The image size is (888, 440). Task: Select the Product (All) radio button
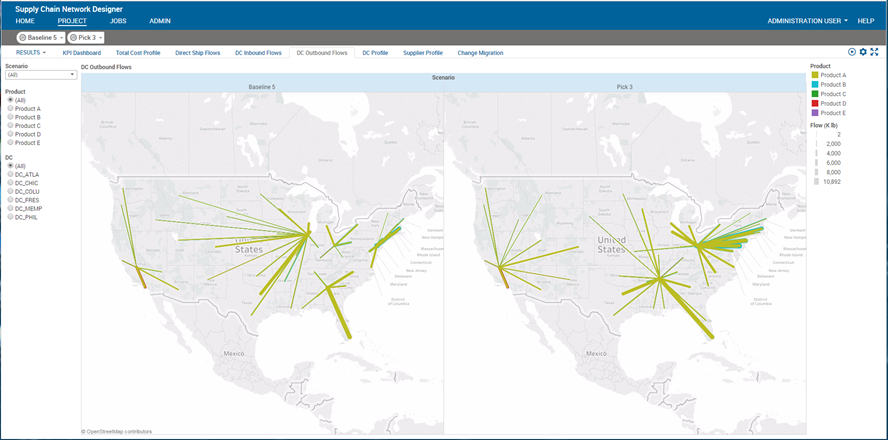pyautogui.click(x=10, y=100)
